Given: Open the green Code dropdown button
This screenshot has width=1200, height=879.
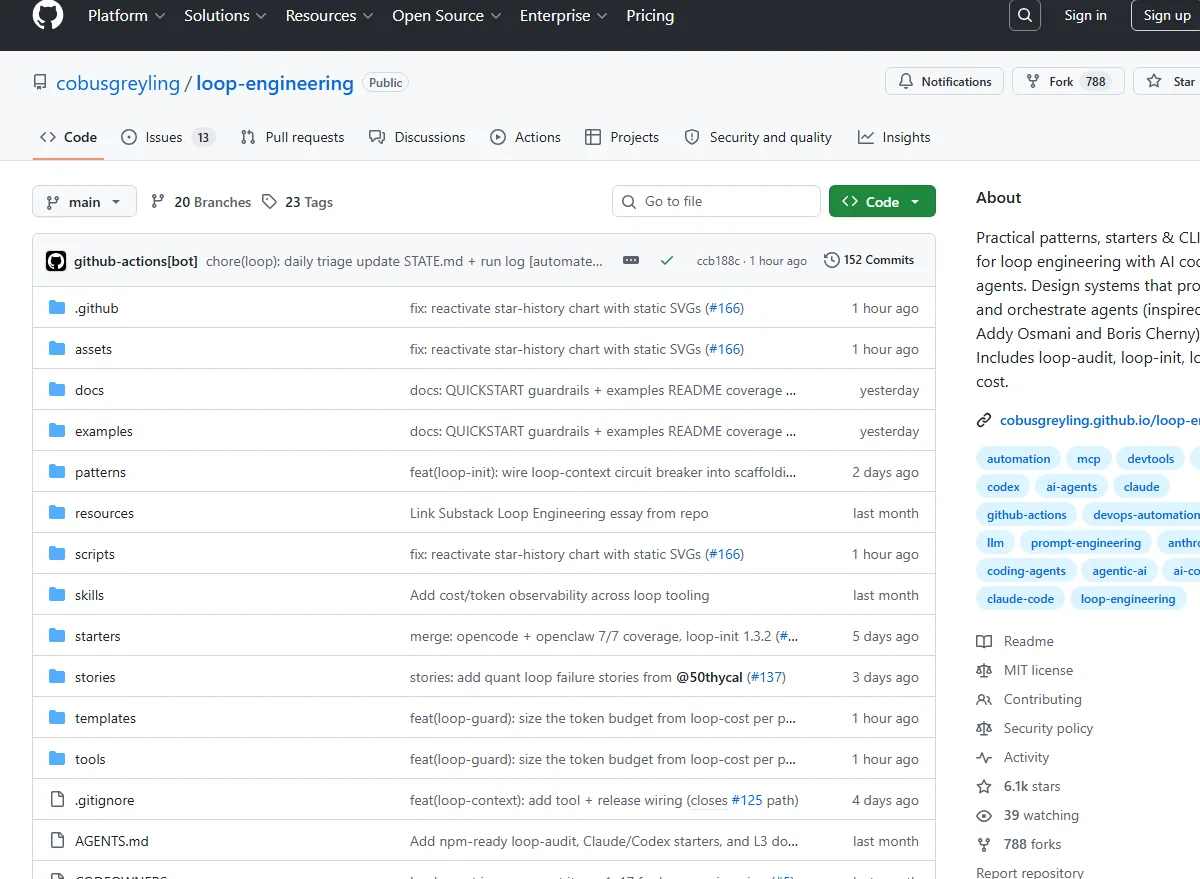Looking at the screenshot, I should tap(882, 201).
